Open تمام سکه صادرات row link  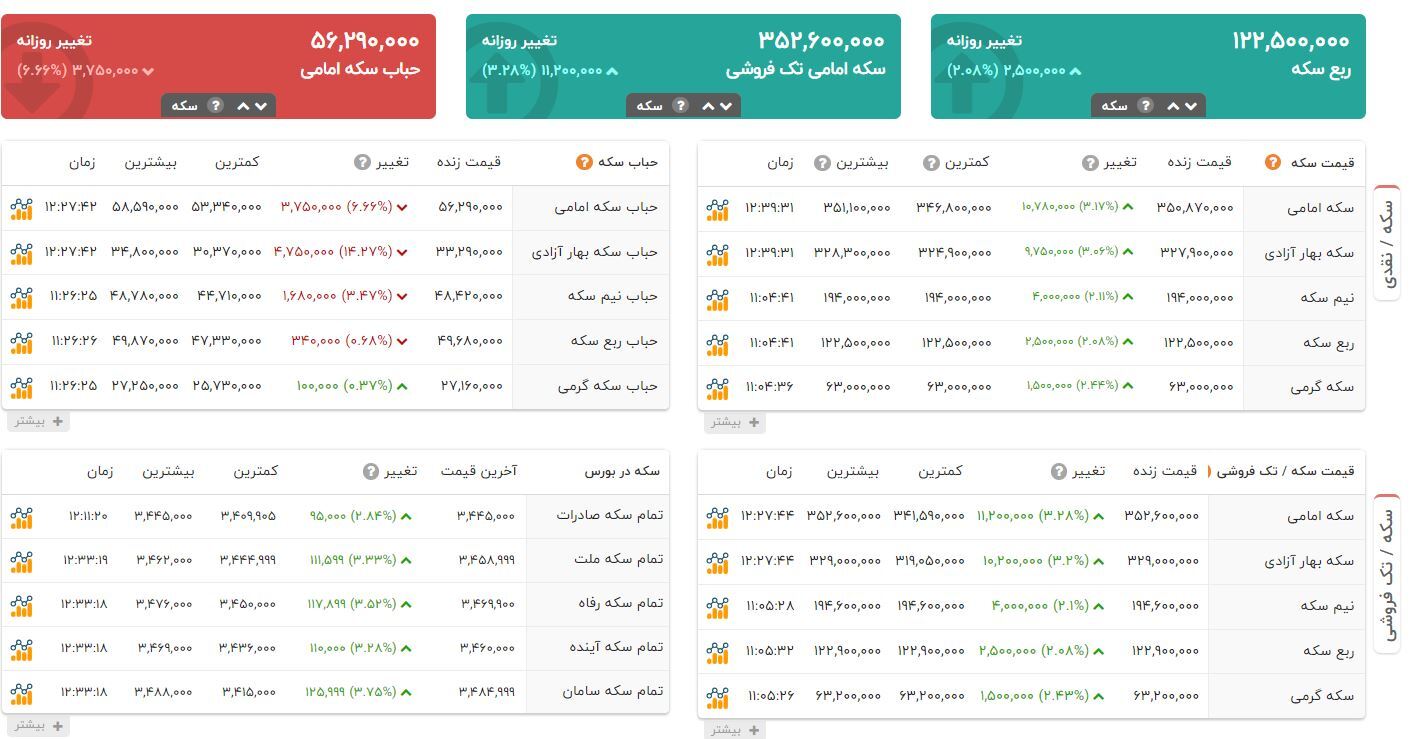[610, 515]
